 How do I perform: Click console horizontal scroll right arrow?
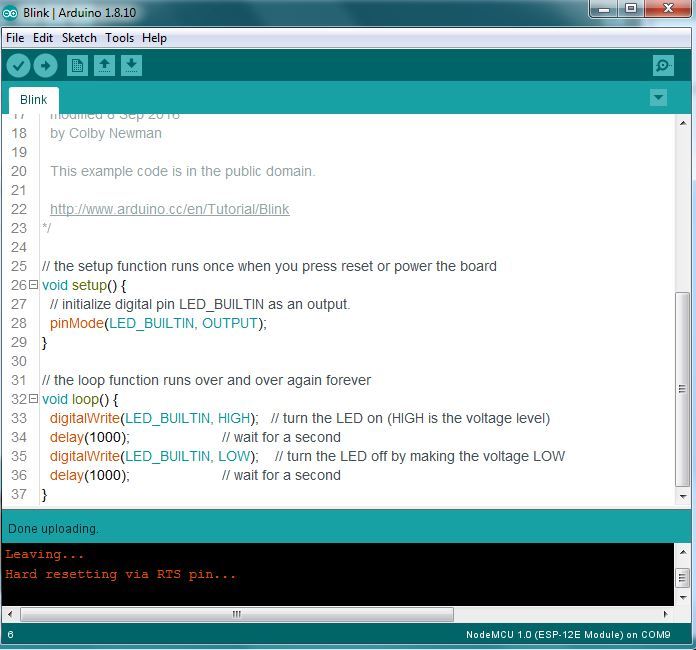(665, 614)
